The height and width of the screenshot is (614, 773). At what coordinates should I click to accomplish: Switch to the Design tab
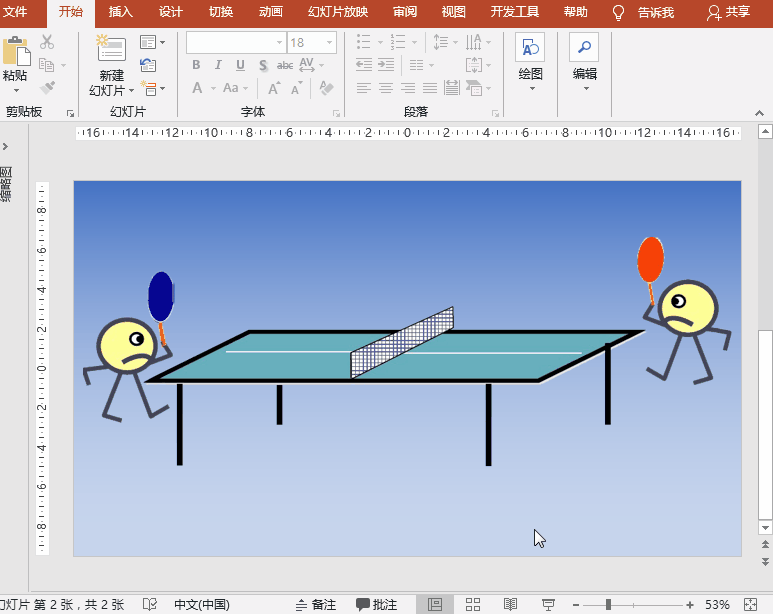click(x=171, y=12)
